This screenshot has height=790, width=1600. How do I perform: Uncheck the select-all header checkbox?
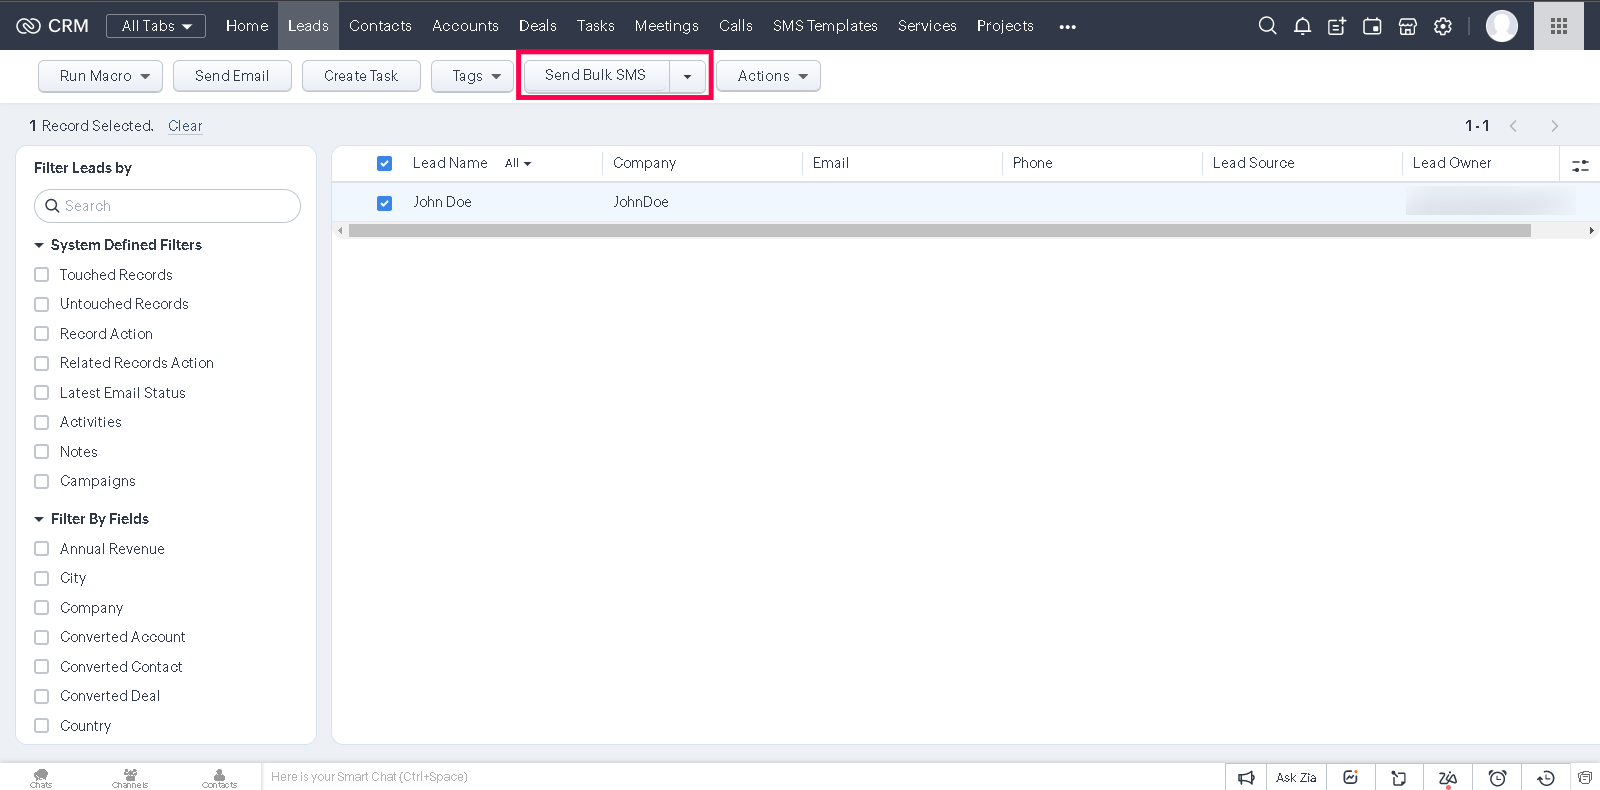(384, 163)
